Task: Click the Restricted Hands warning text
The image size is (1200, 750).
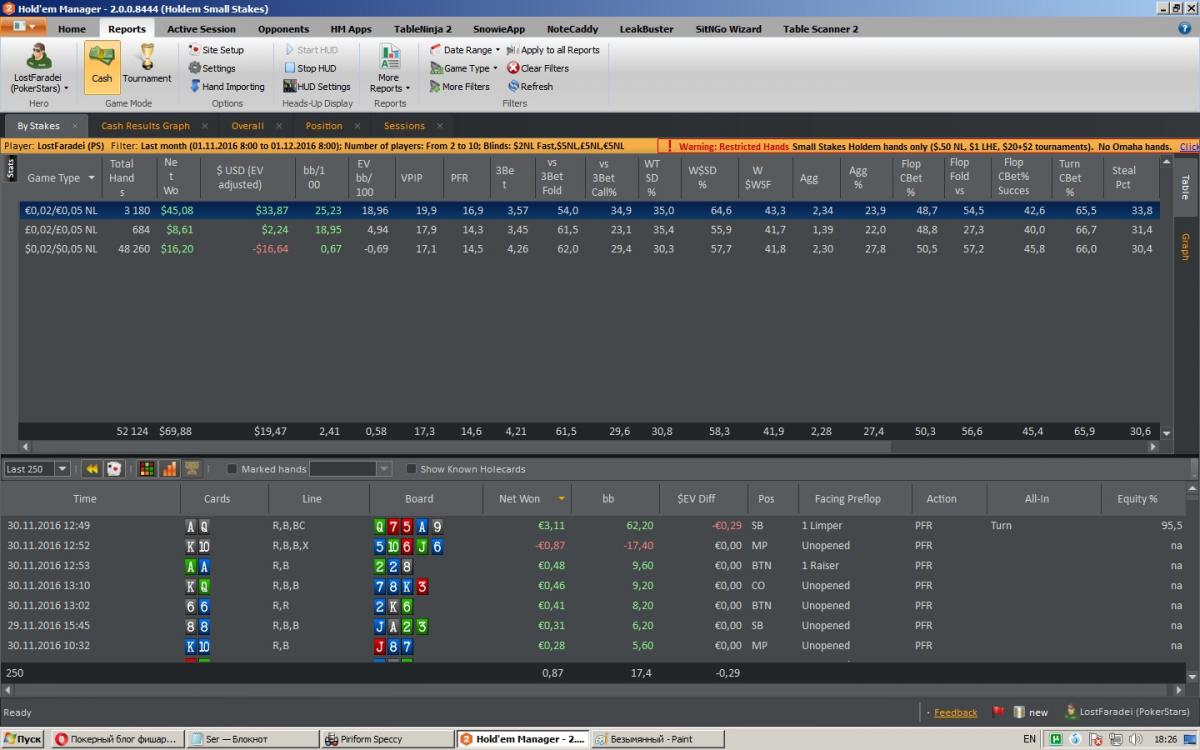Action: pyautogui.click(x=733, y=146)
